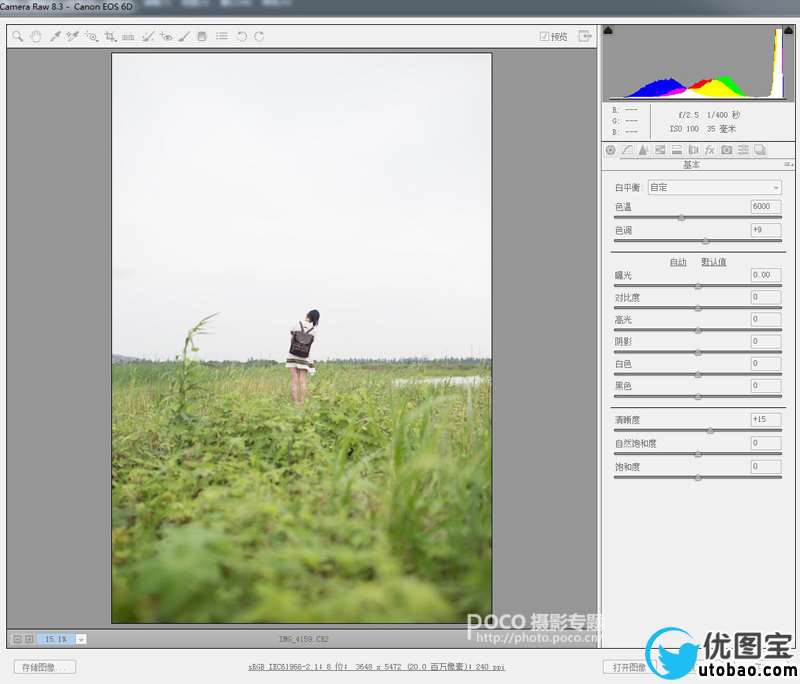
Task: Click the photo preview of the girl
Action: (x=302, y=338)
